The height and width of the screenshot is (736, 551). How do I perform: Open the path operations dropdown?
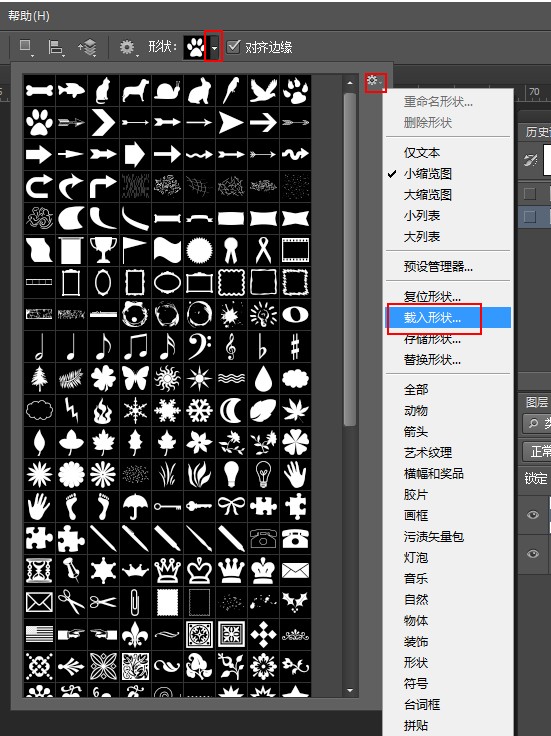coord(25,47)
